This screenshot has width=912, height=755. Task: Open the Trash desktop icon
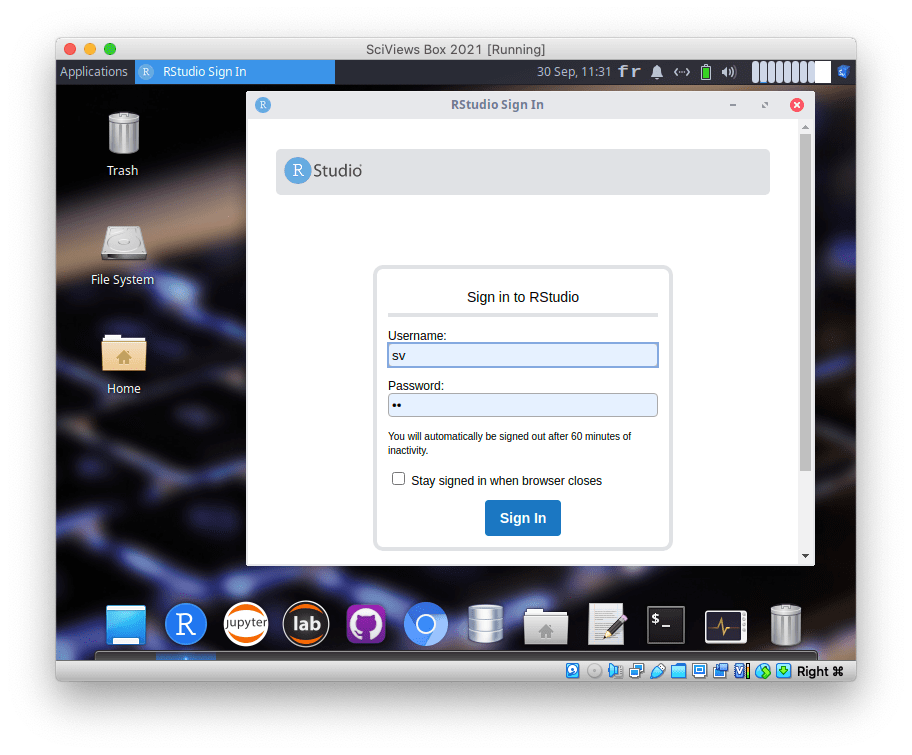tap(123, 143)
